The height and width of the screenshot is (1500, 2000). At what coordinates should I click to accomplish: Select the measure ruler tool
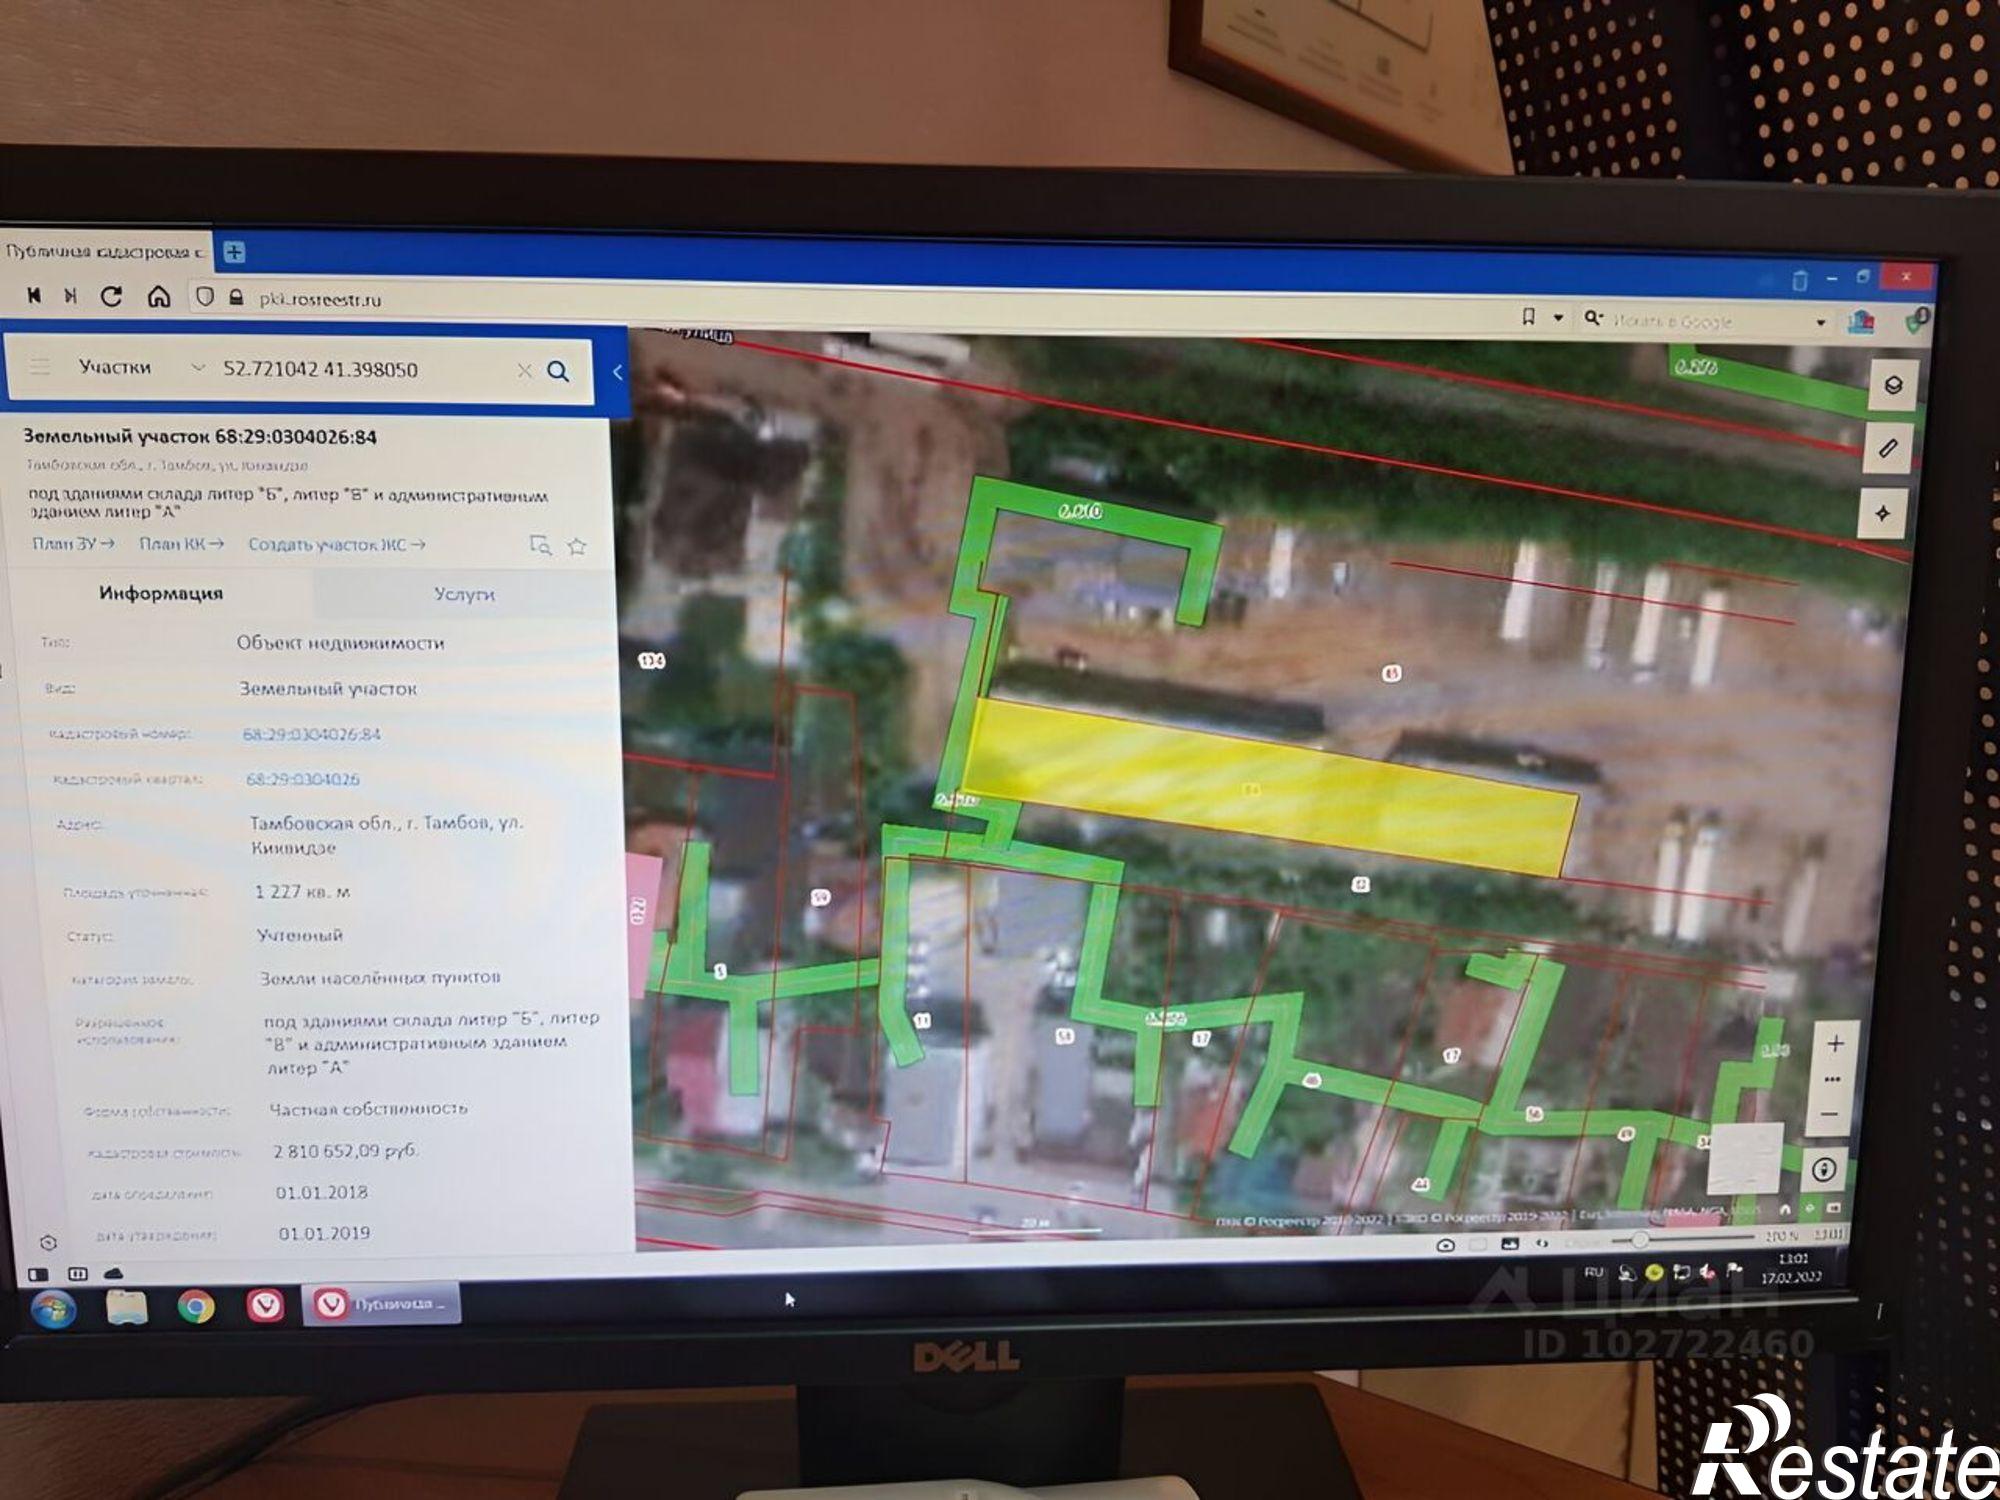(1888, 448)
